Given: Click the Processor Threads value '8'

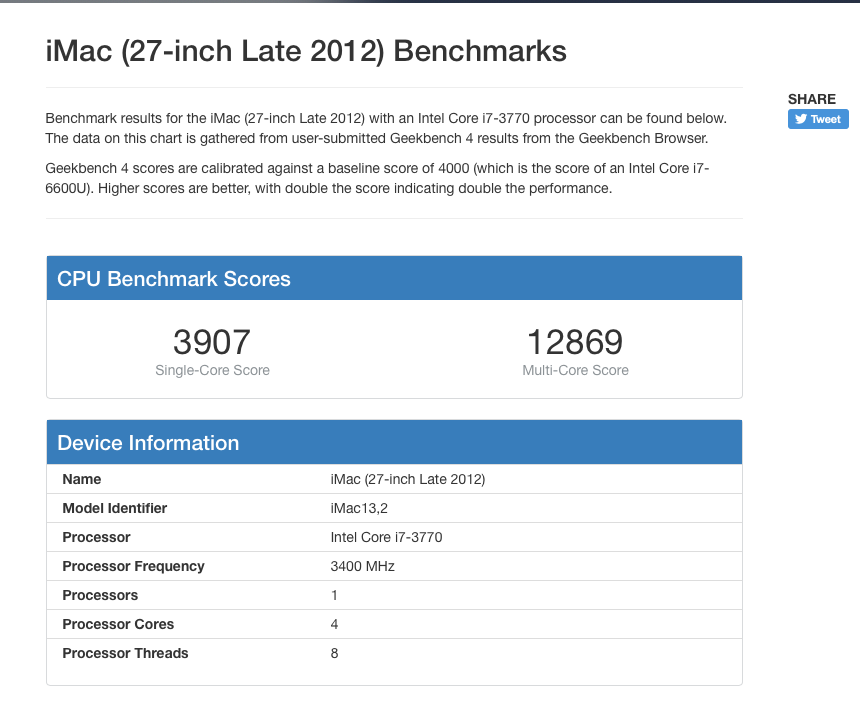Looking at the screenshot, I should (334, 654).
